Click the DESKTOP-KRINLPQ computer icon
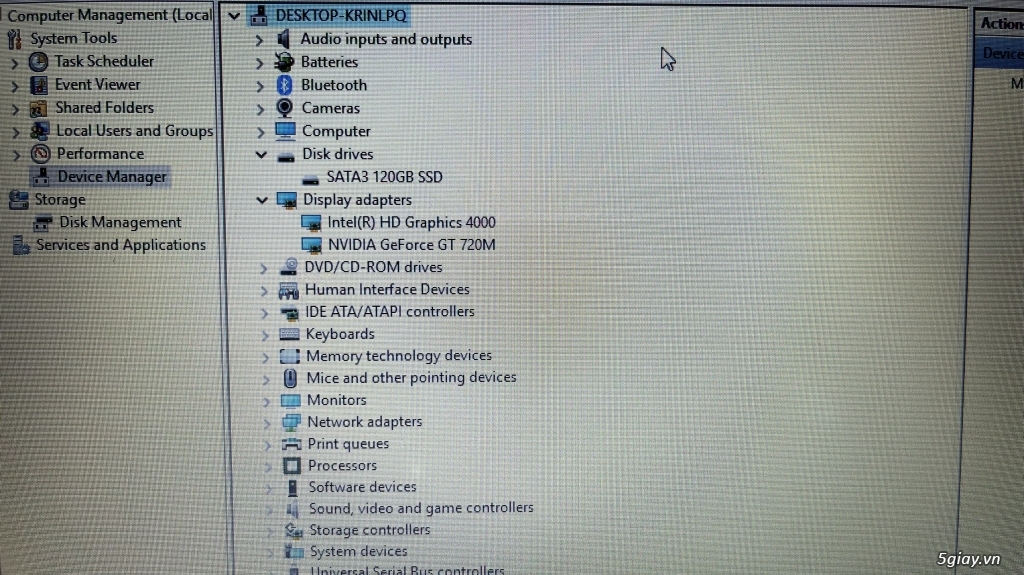Image resolution: width=1024 pixels, height=575 pixels. [x=259, y=15]
